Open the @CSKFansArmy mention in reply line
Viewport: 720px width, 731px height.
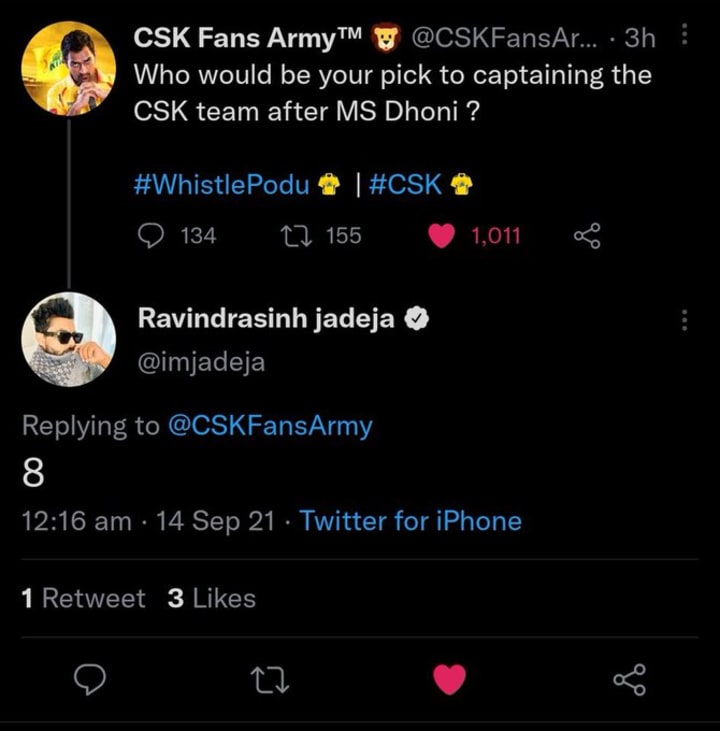(269, 426)
